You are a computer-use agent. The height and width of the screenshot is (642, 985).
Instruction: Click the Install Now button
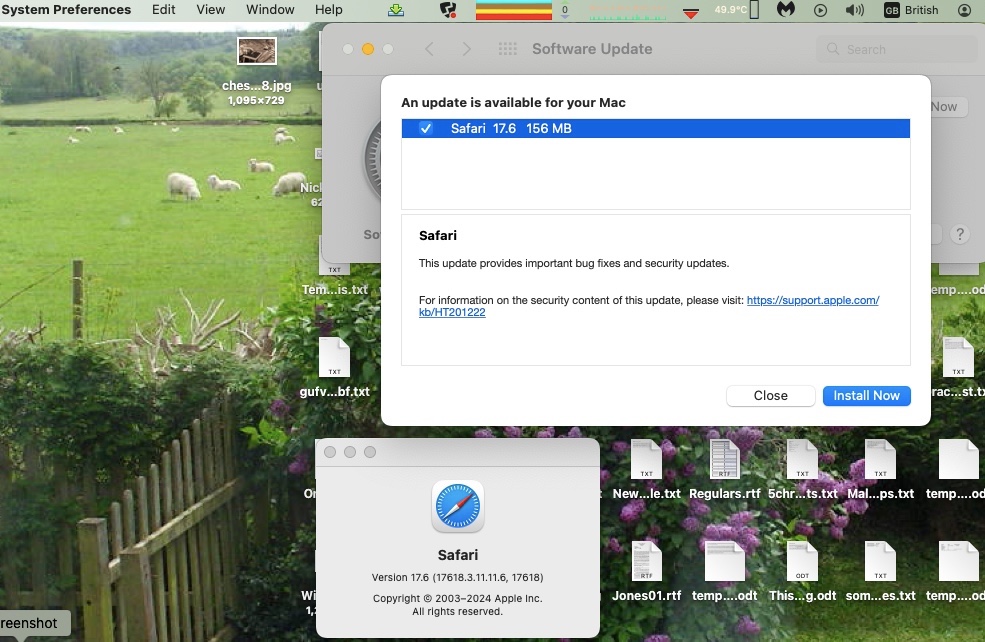[x=866, y=395]
